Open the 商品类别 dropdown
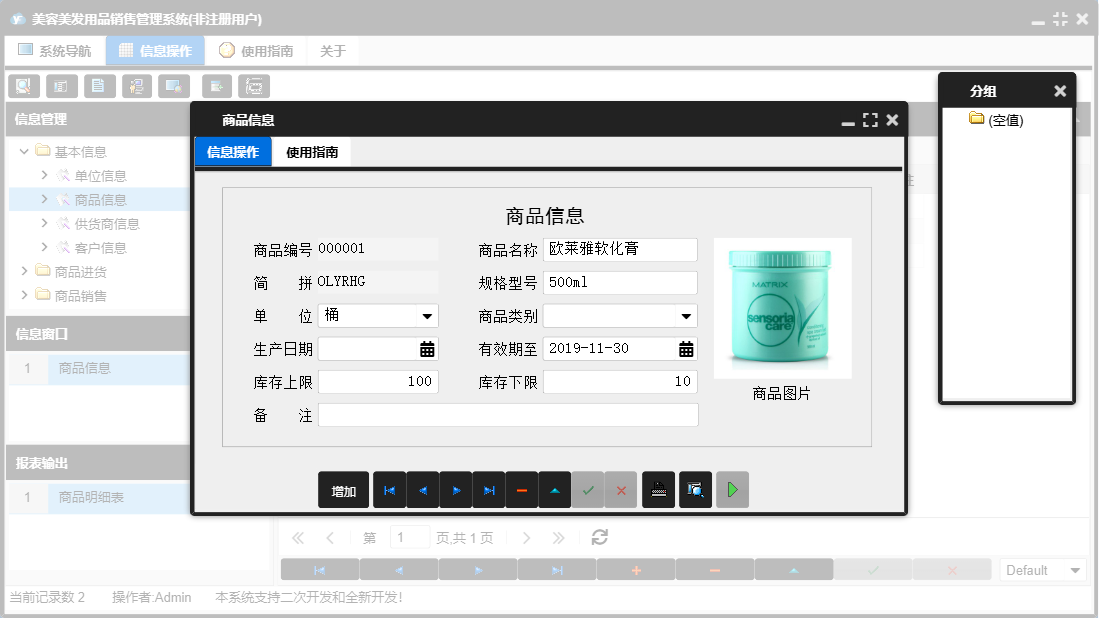This screenshot has width=1099, height=618. click(687, 315)
